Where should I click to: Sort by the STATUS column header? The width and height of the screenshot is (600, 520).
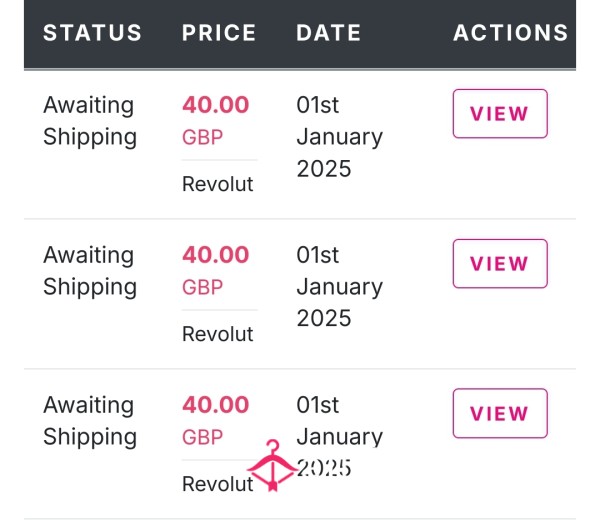pyautogui.click(x=92, y=33)
